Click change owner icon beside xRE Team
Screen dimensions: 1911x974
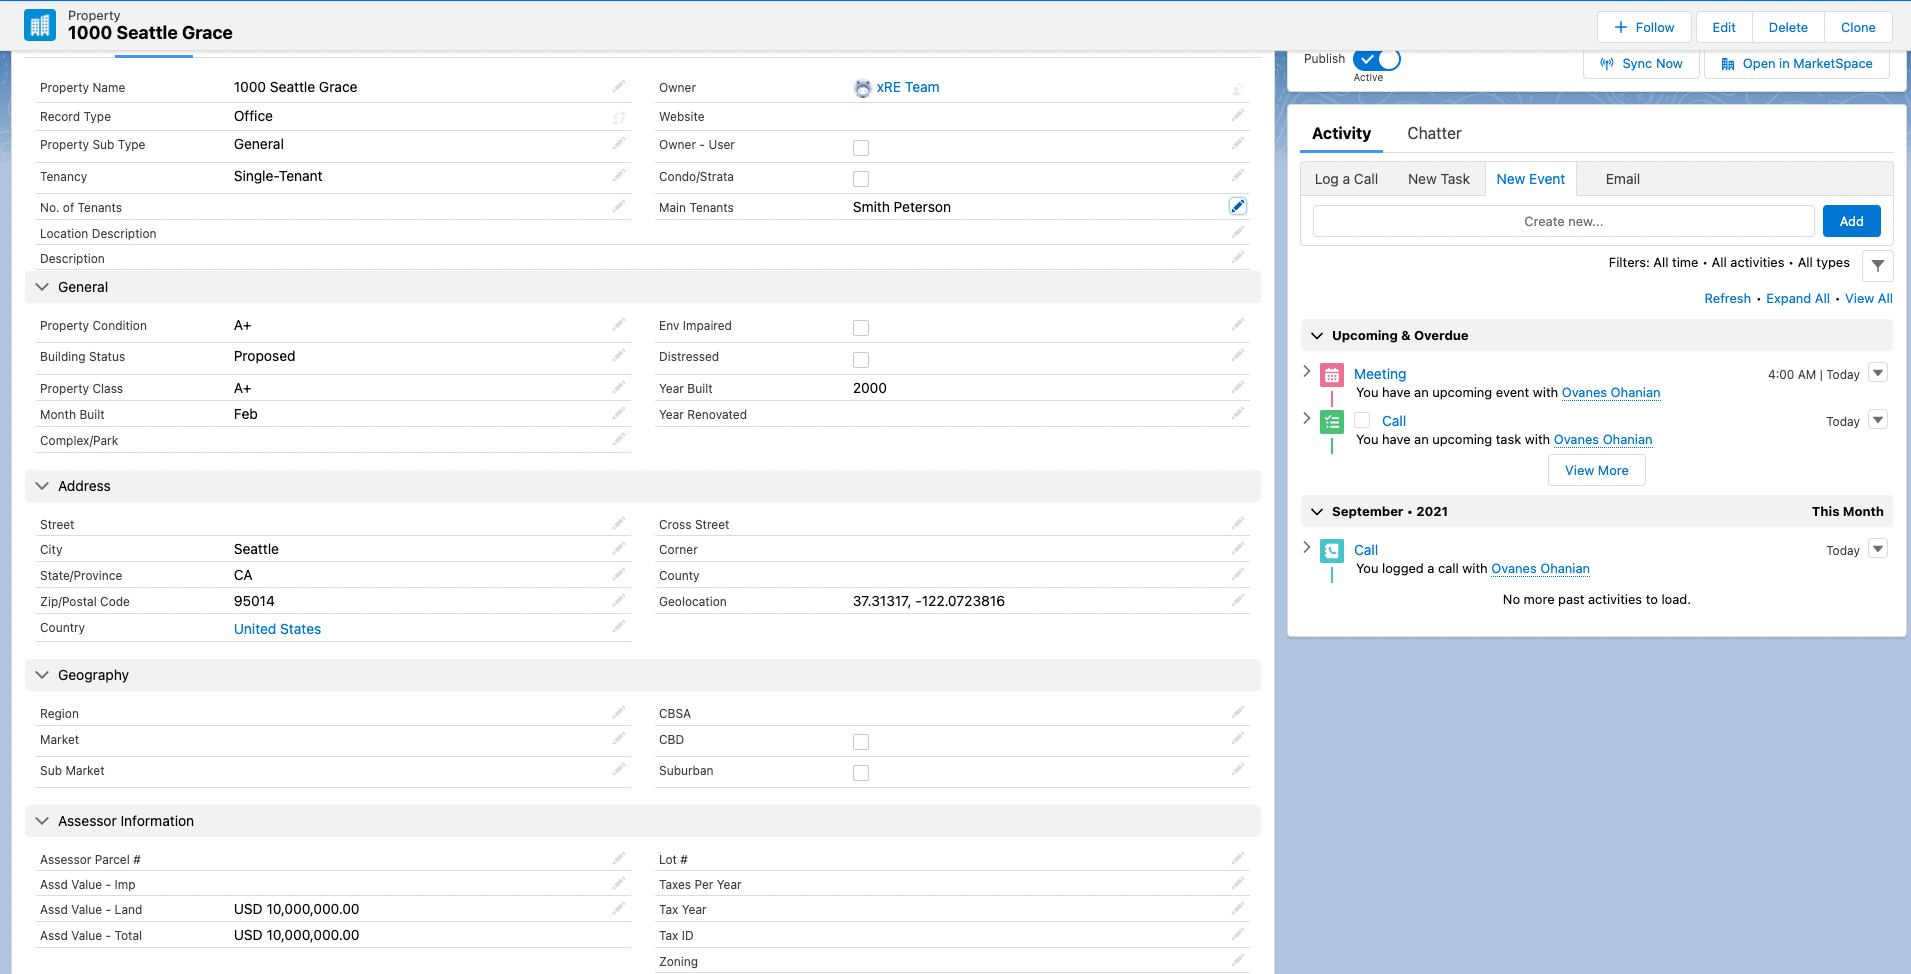click(x=1238, y=88)
